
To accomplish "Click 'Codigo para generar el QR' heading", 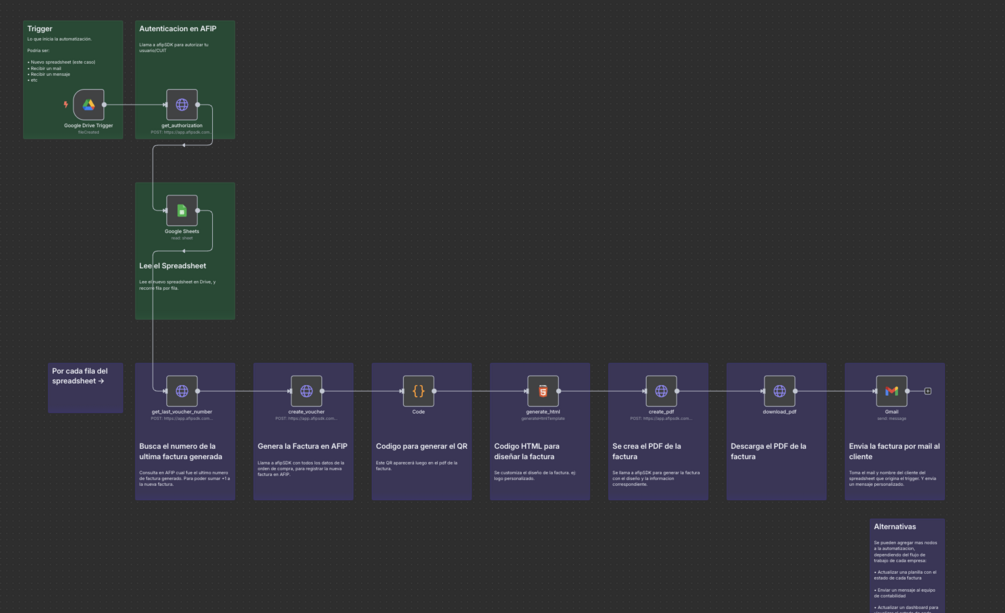I will click(x=421, y=446).
